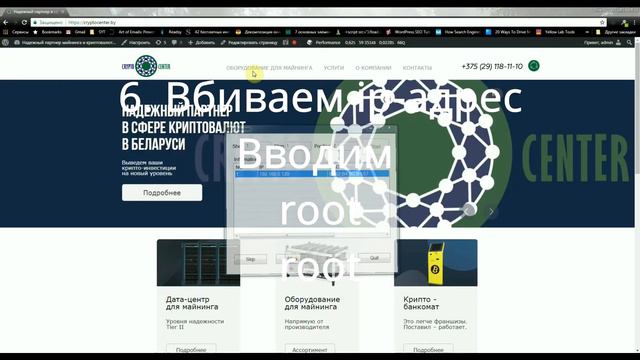Click the hero banner Подробнее button
This screenshot has width=640, height=360.
point(162,192)
